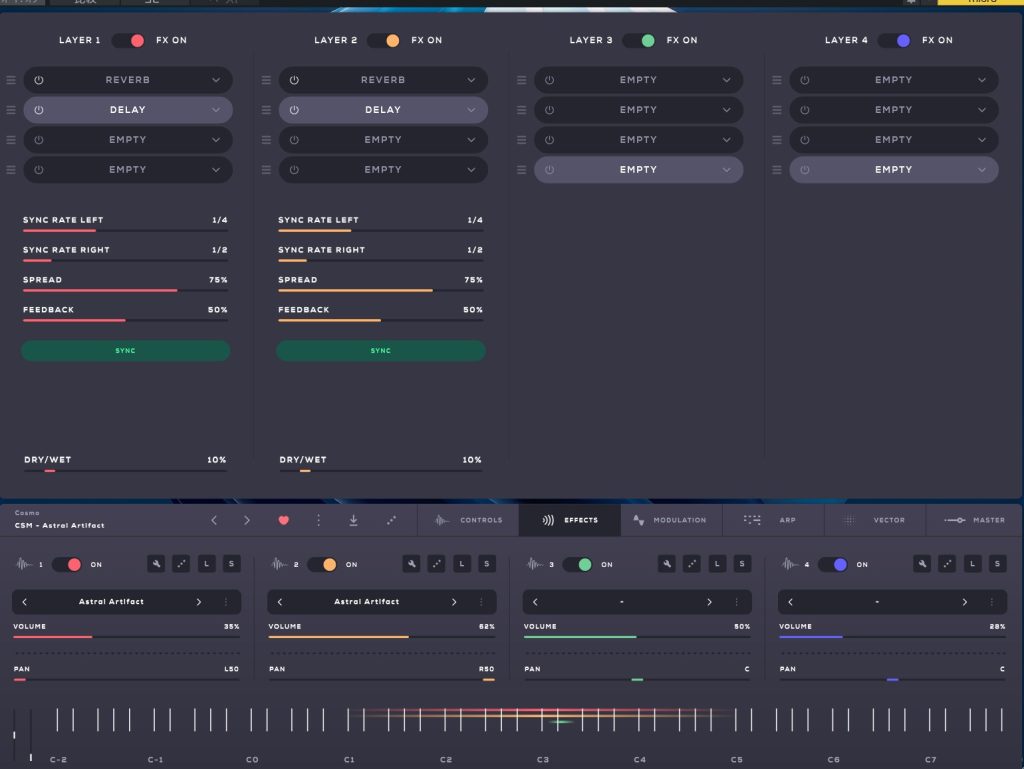Viewport: 1024px width, 769px height.
Task: Click the Solo (S) button on layer 2
Action: [x=486, y=564]
